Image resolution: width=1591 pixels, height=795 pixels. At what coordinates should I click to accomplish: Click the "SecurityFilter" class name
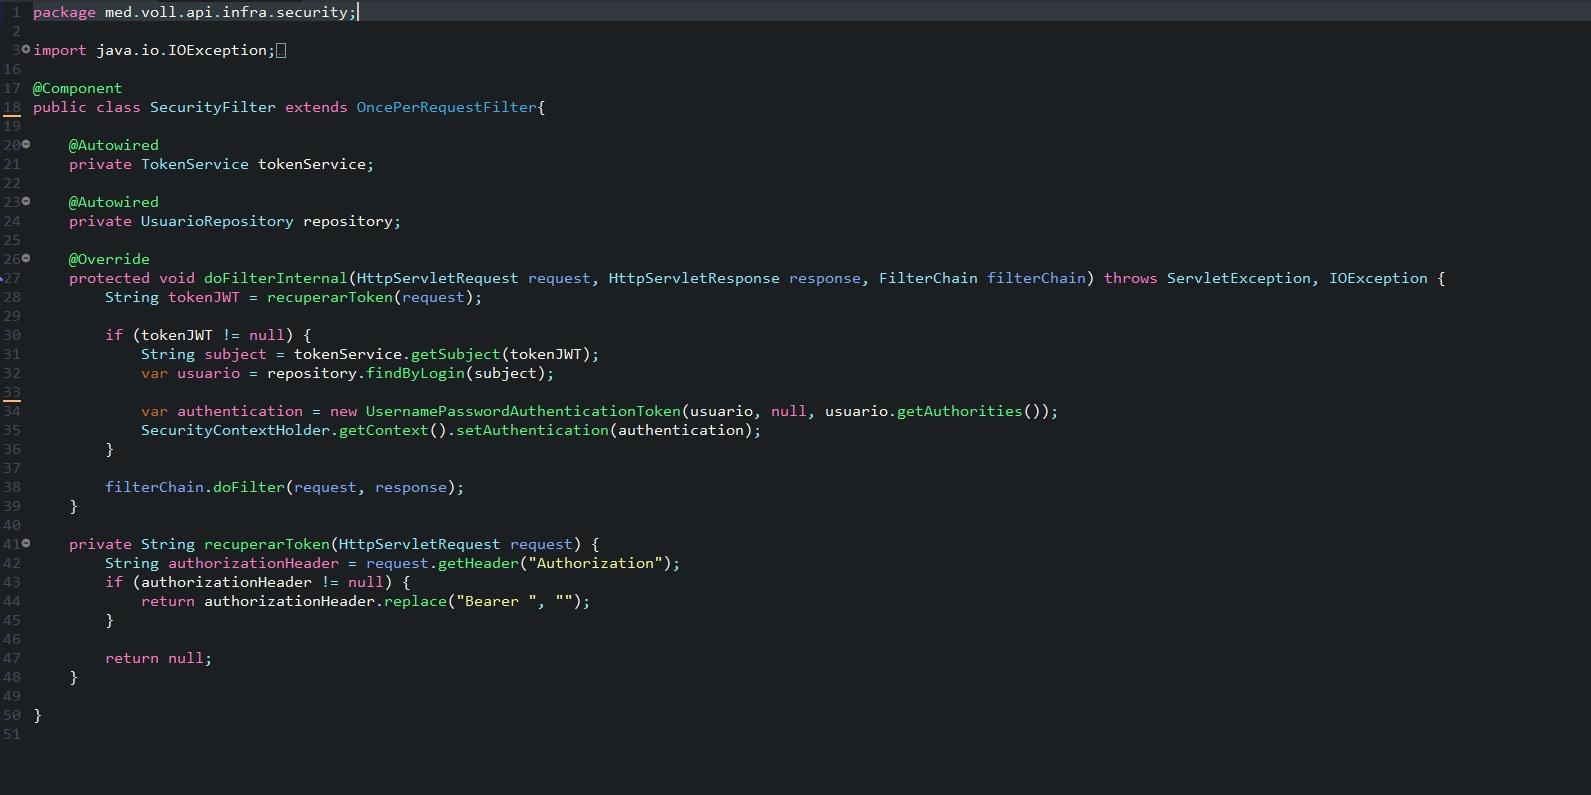point(213,107)
